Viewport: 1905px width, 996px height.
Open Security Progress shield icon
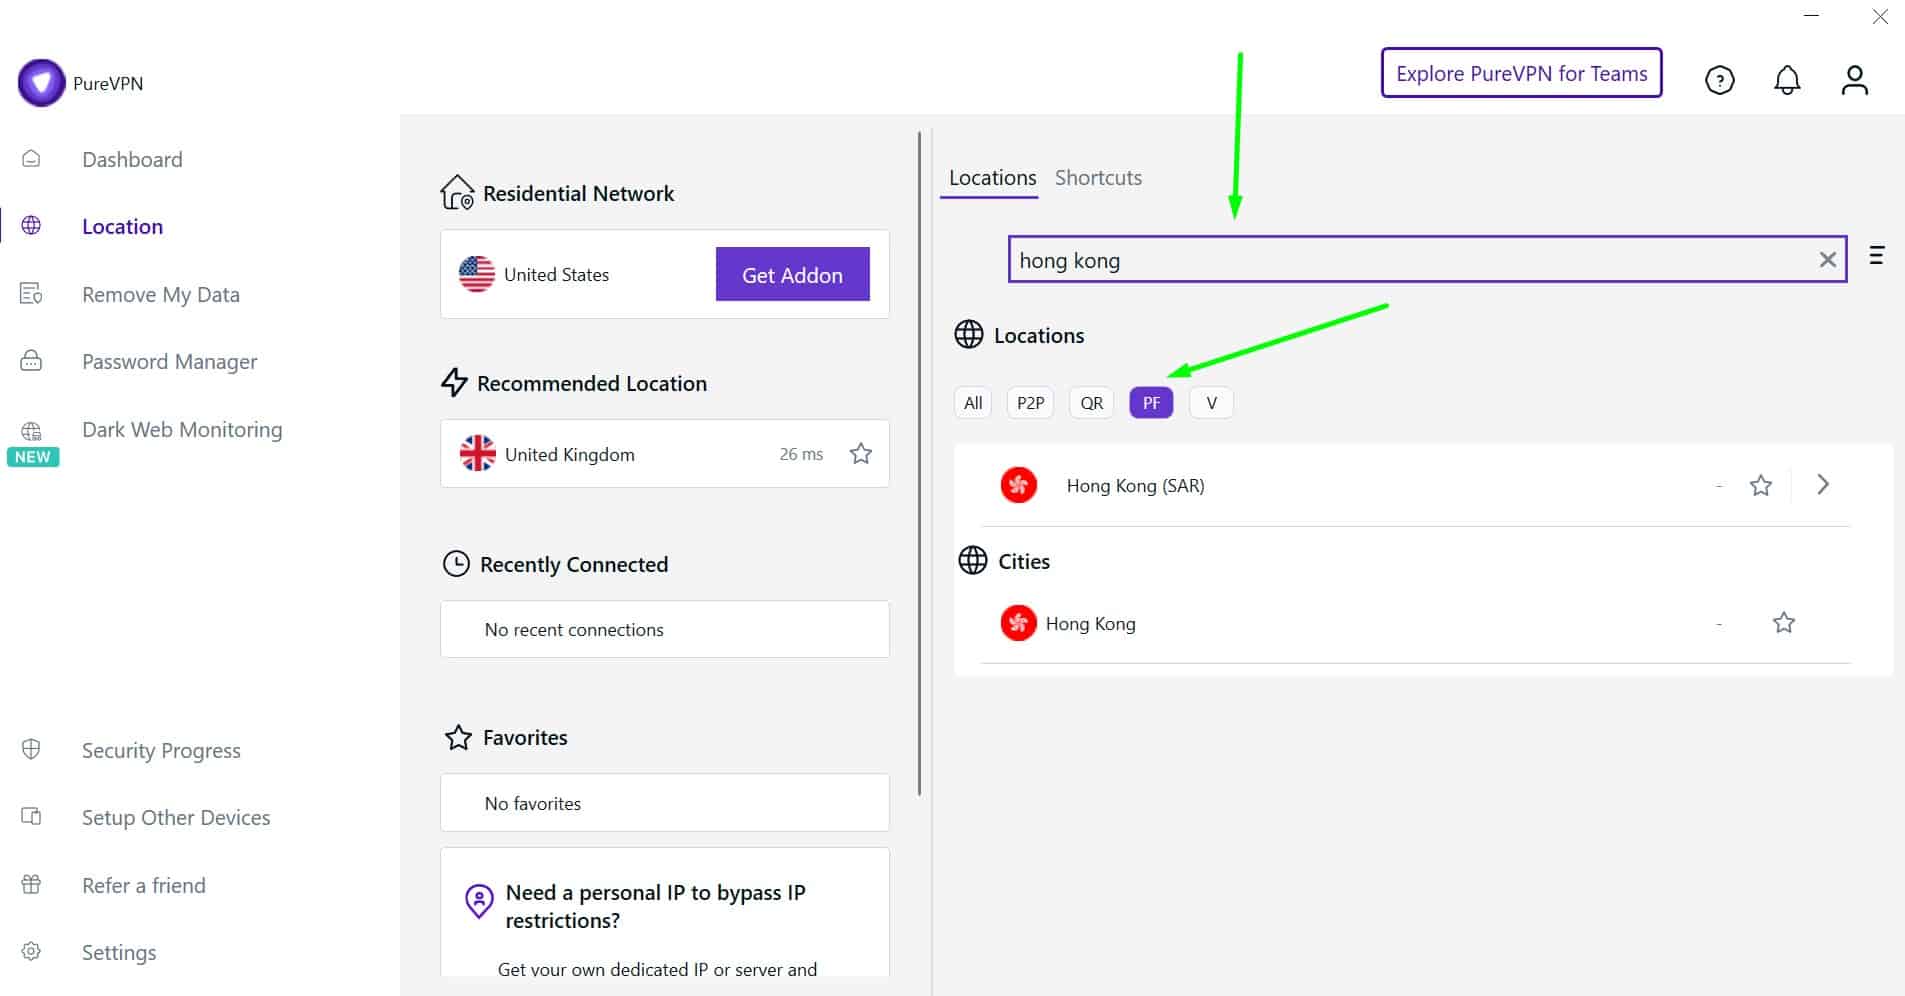pyautogui.click(x=31, y=749)
